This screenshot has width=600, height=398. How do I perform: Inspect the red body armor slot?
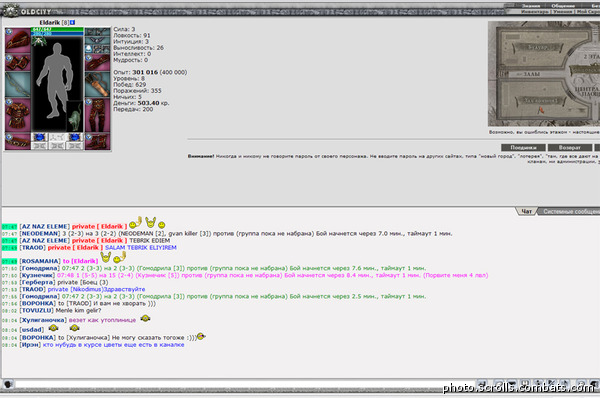click(x=18, y=115)
